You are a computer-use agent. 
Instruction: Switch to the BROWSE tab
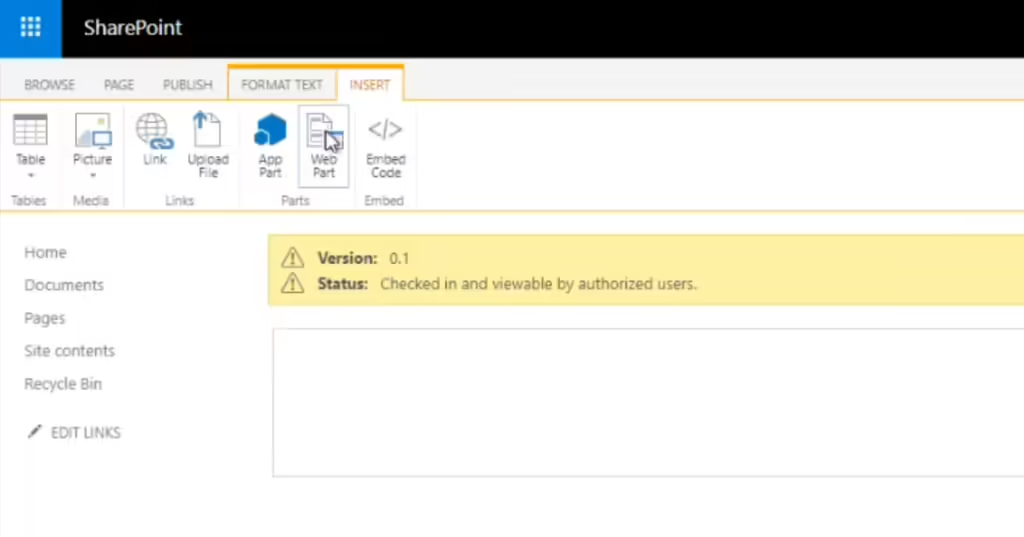(50, 85)
